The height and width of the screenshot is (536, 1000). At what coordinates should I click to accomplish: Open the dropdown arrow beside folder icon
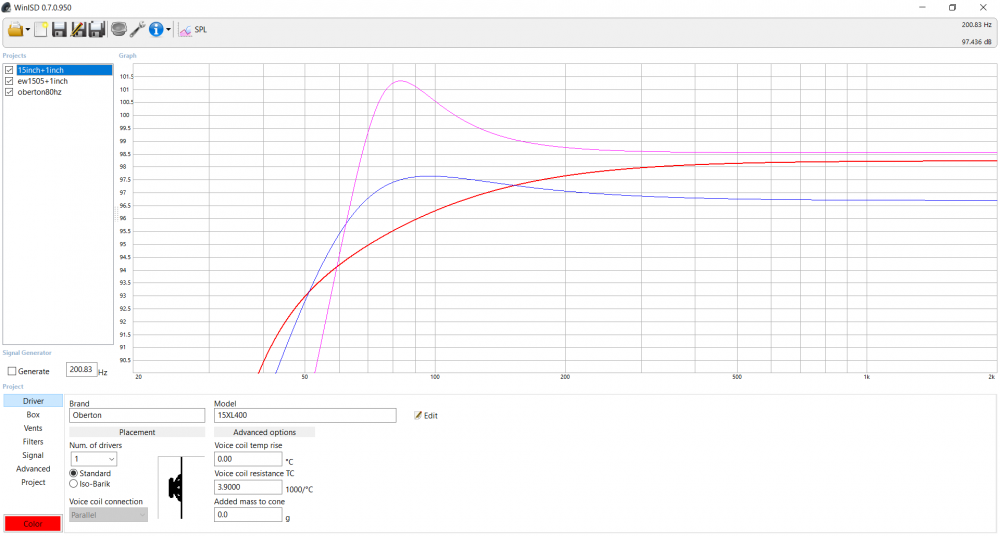pos(27,30)
